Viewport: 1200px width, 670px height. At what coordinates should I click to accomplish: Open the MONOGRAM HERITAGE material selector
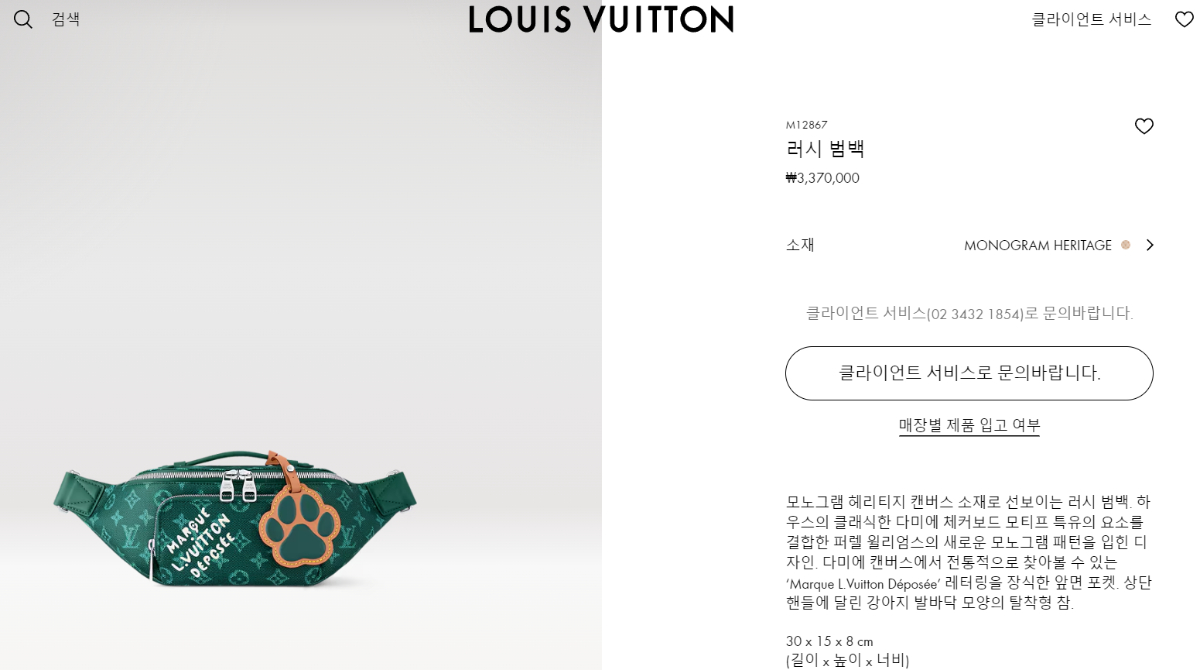(x=1038, y=245)
